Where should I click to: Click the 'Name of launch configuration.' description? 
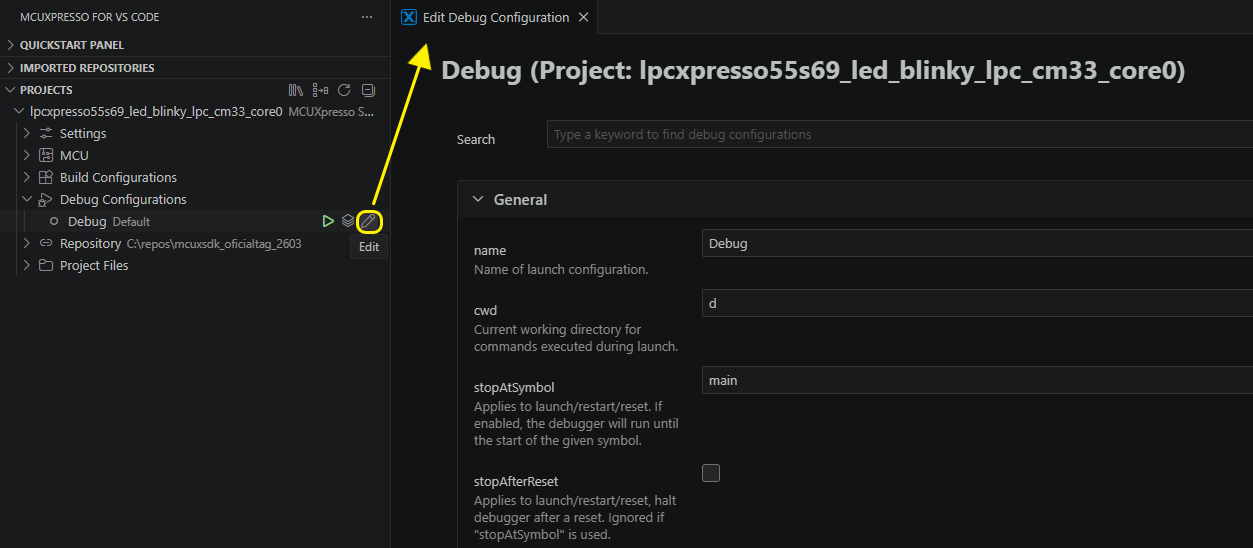[x=561, y=269]
